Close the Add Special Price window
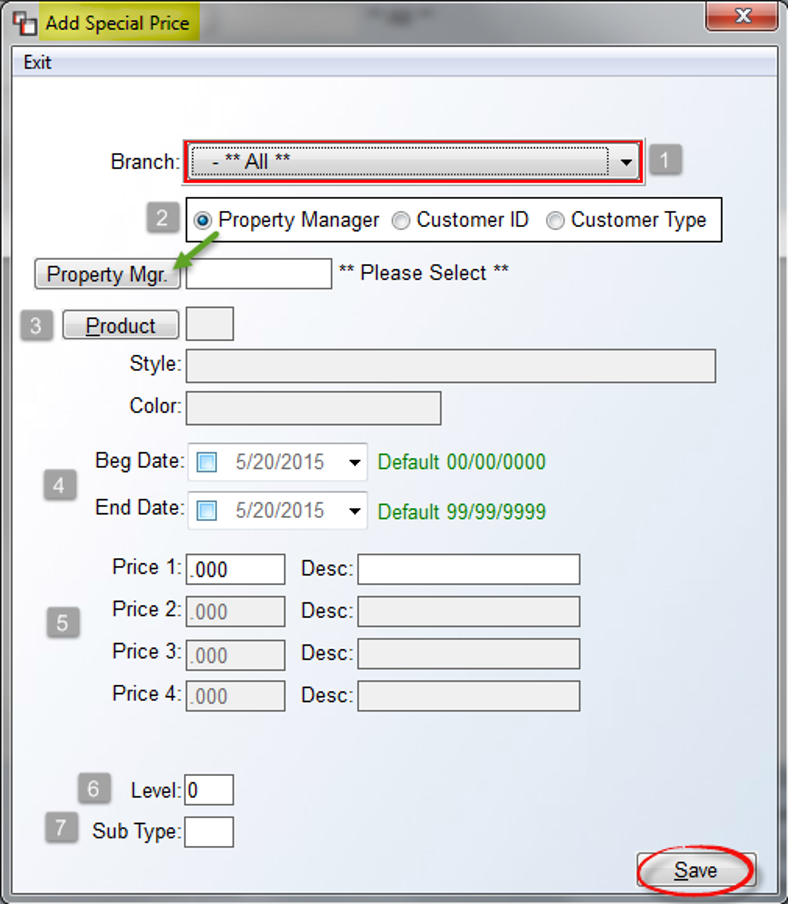 tap(742, 16)
